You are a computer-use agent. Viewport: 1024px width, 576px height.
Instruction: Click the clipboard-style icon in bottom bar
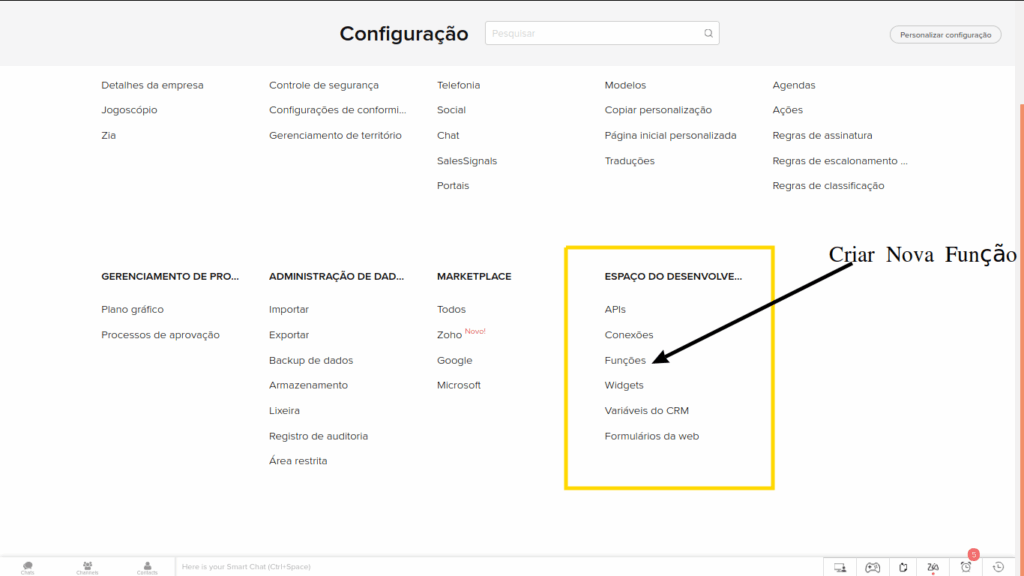point(903,568)
